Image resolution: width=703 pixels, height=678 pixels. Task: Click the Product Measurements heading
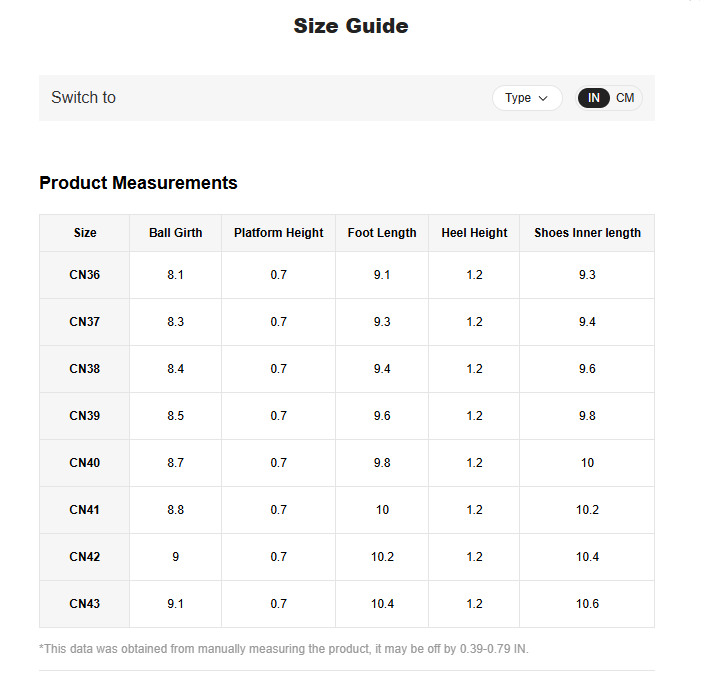[138, 183]
